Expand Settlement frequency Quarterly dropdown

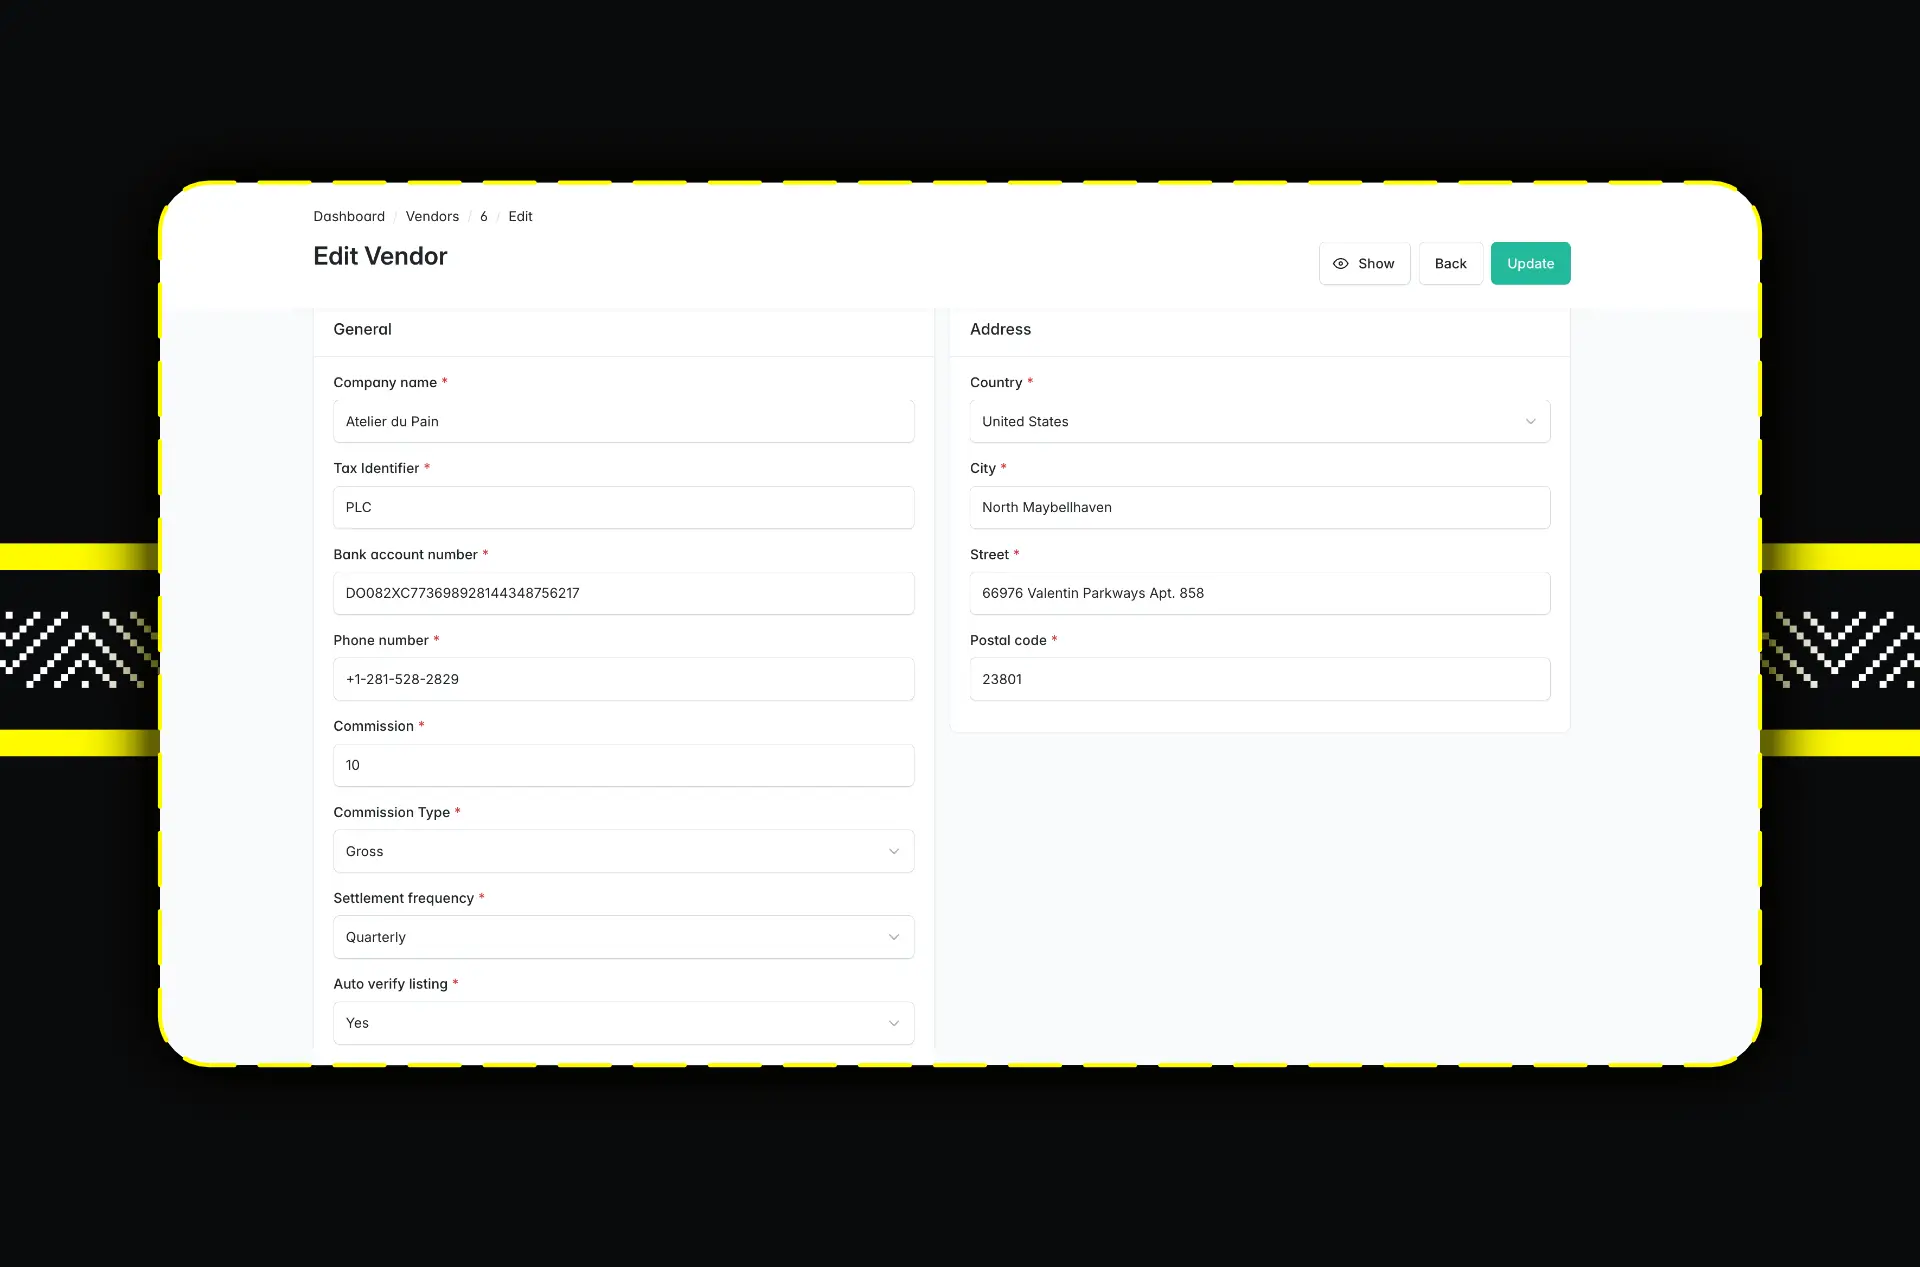pos(623,937)
